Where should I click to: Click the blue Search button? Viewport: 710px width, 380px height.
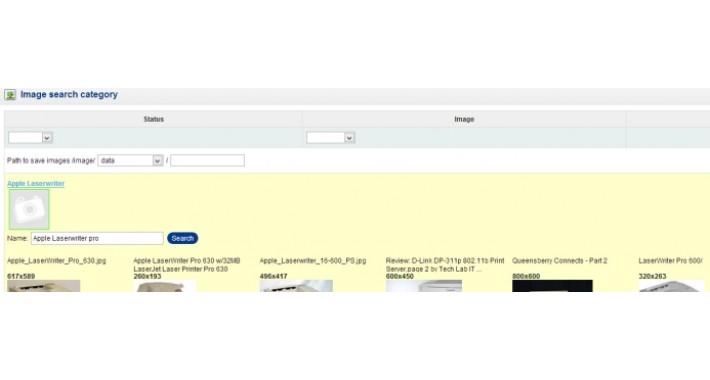182,238
